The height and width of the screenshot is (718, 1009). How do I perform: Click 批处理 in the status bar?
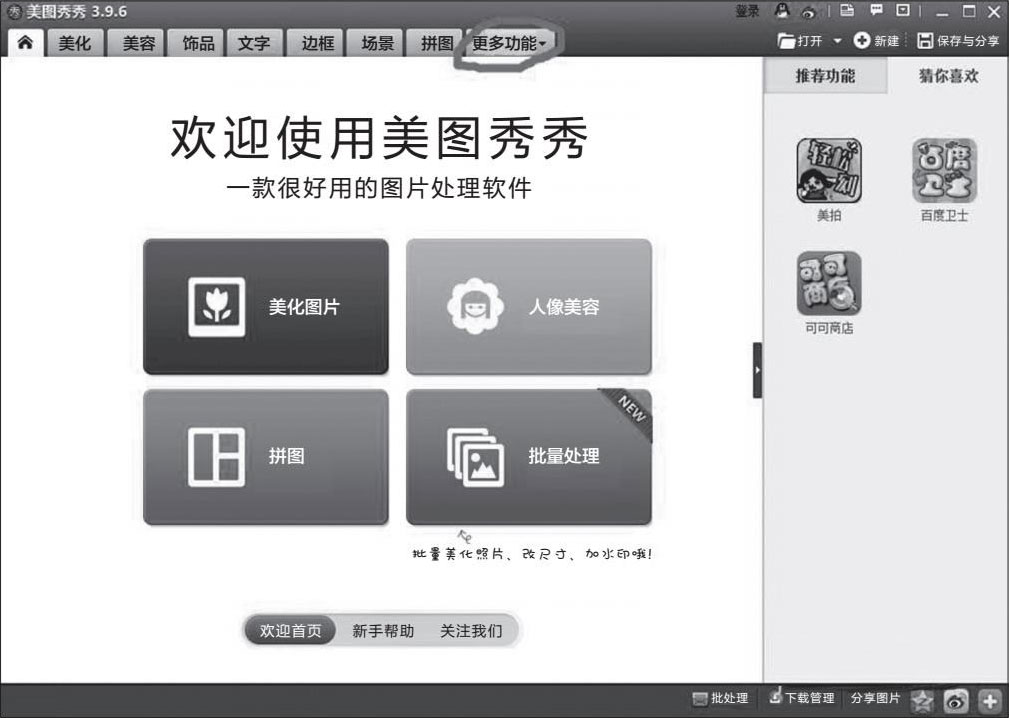click(720, 699)
